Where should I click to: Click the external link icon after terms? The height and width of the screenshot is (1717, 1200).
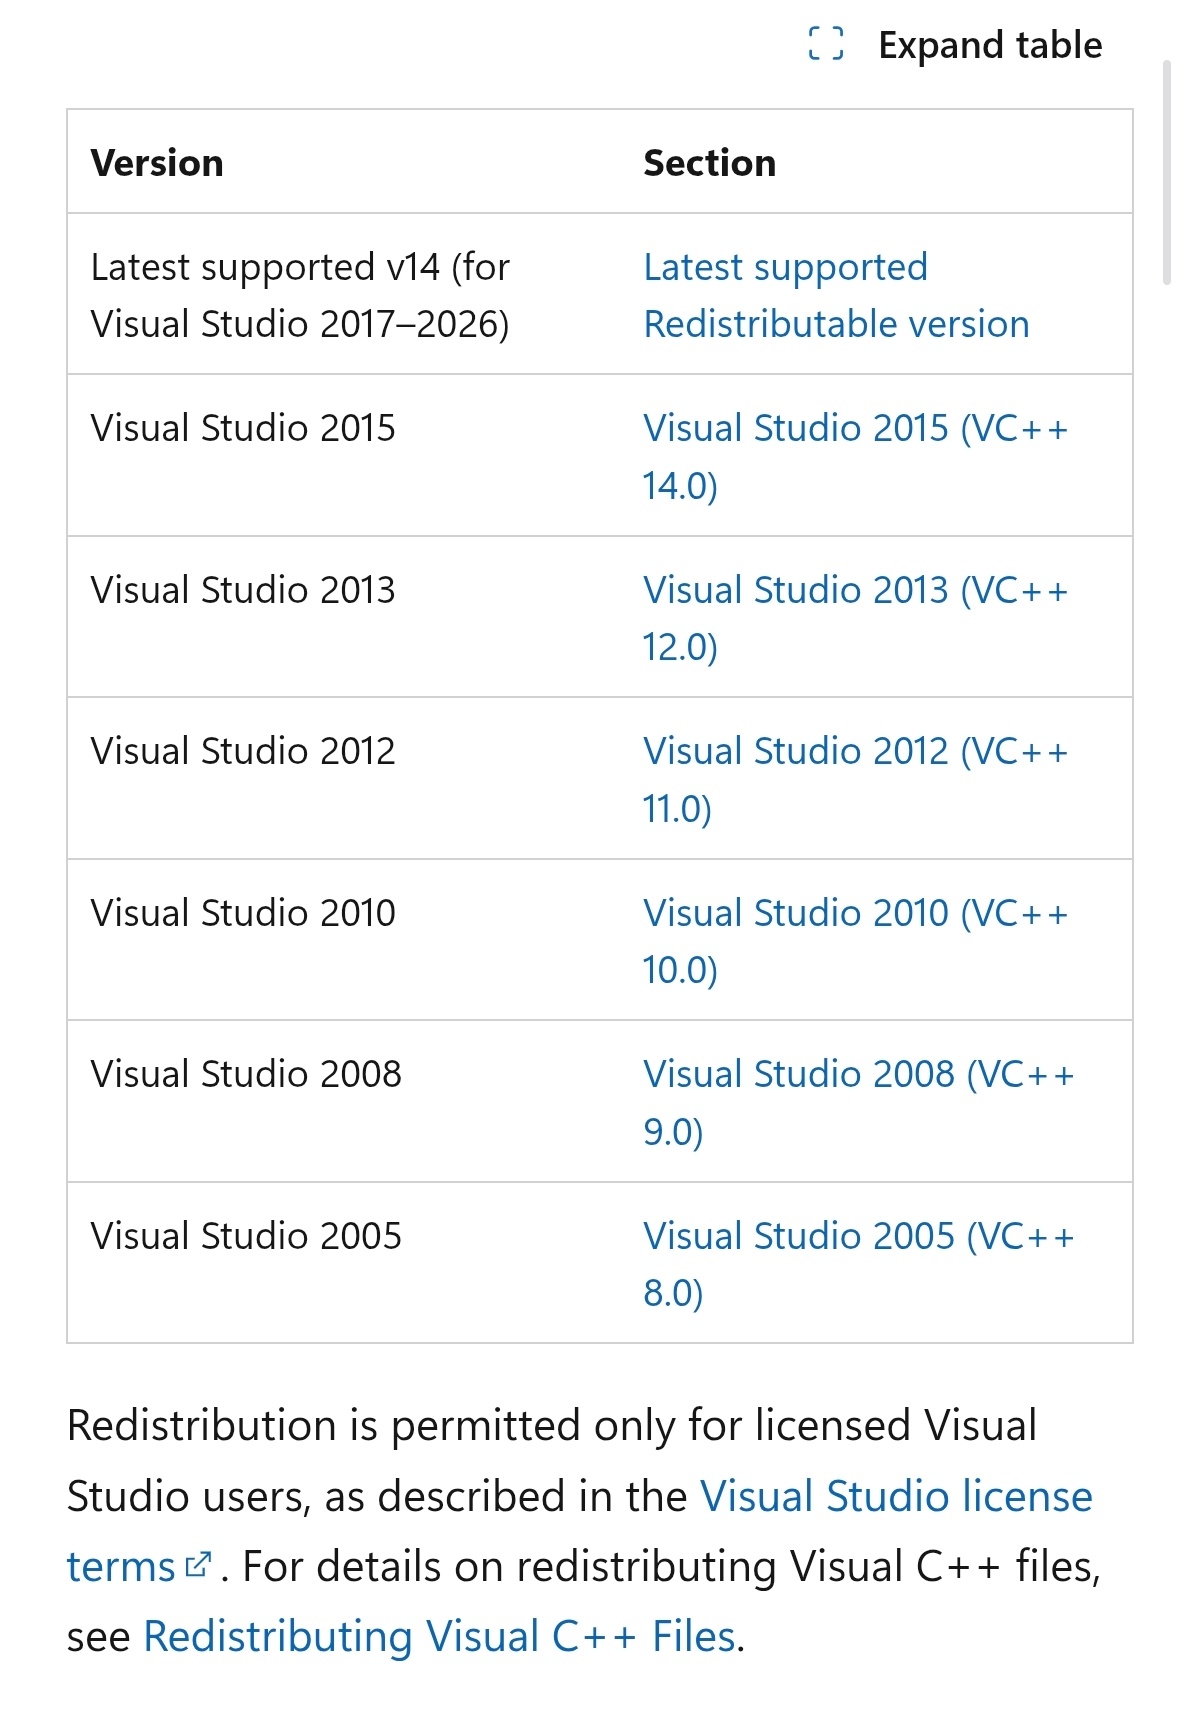coord(199,1565)
